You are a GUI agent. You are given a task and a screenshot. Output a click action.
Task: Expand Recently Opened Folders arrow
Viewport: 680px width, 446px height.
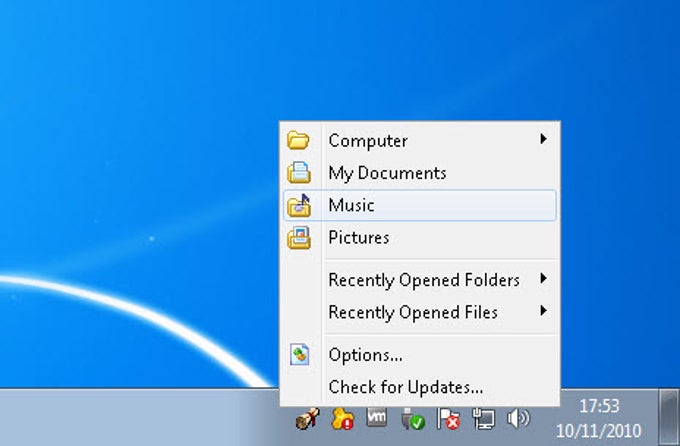point(543,279)
